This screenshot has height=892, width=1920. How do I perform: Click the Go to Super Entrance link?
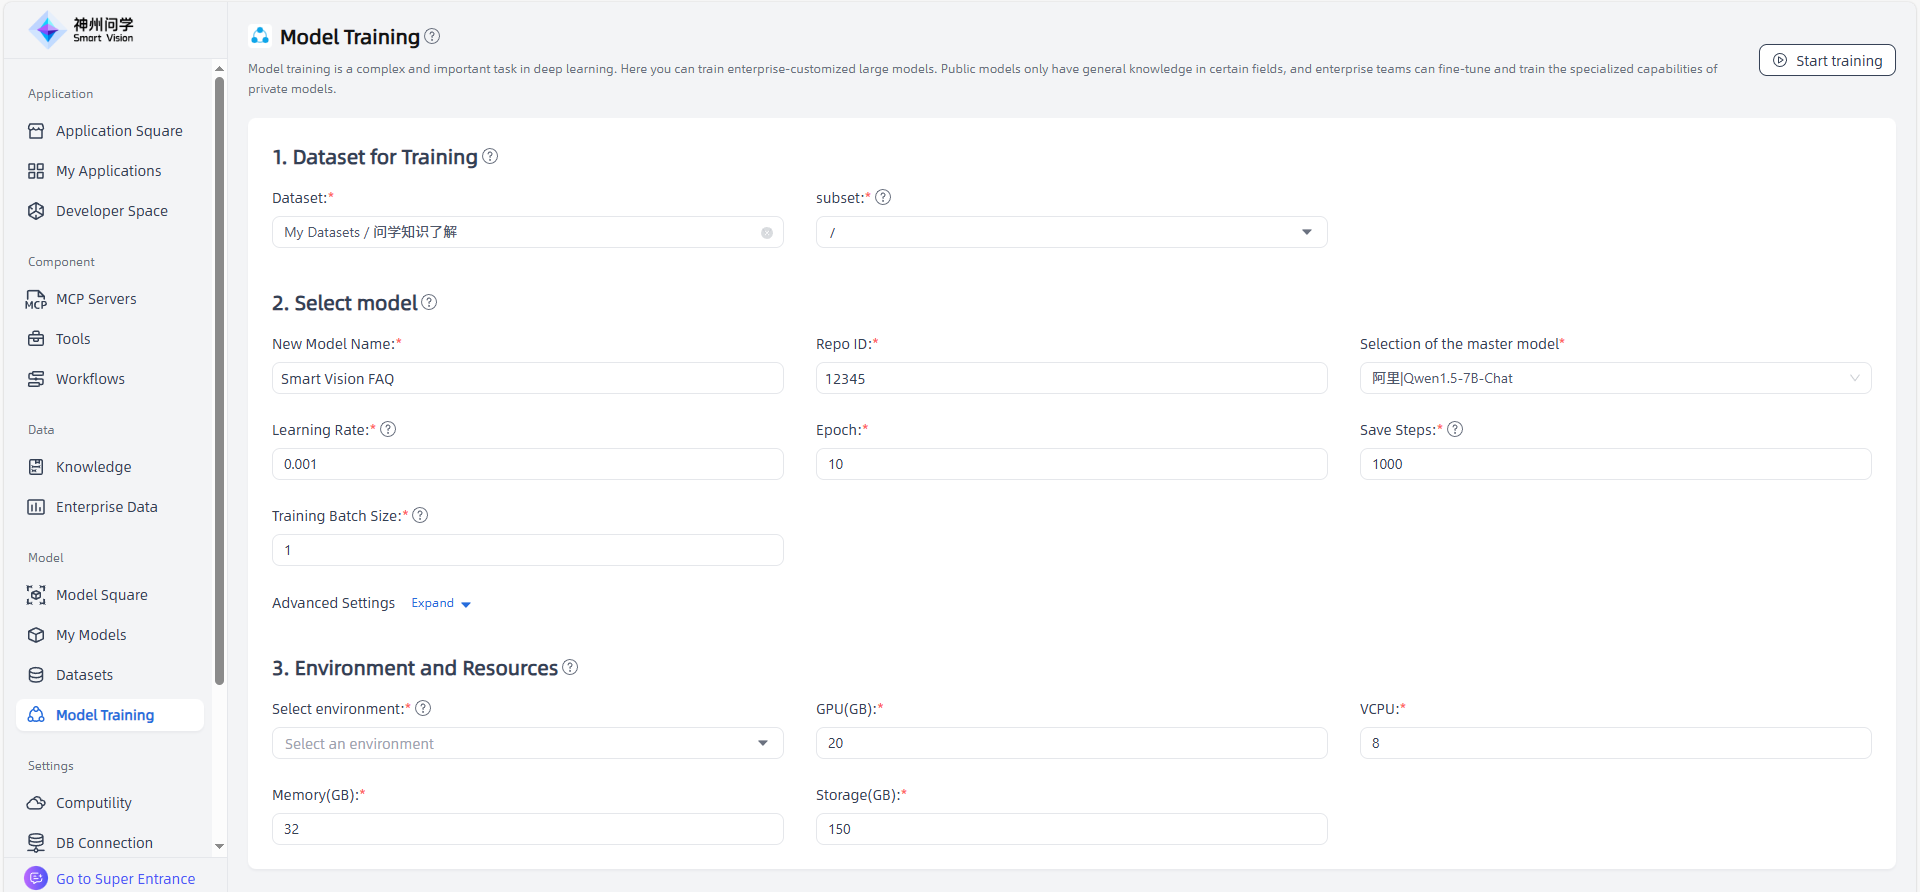click(125, 879)
